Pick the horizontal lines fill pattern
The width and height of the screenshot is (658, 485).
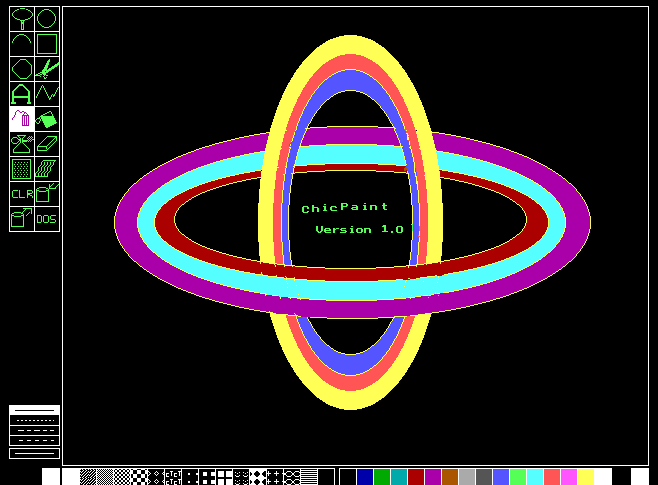tap(309, 477)
